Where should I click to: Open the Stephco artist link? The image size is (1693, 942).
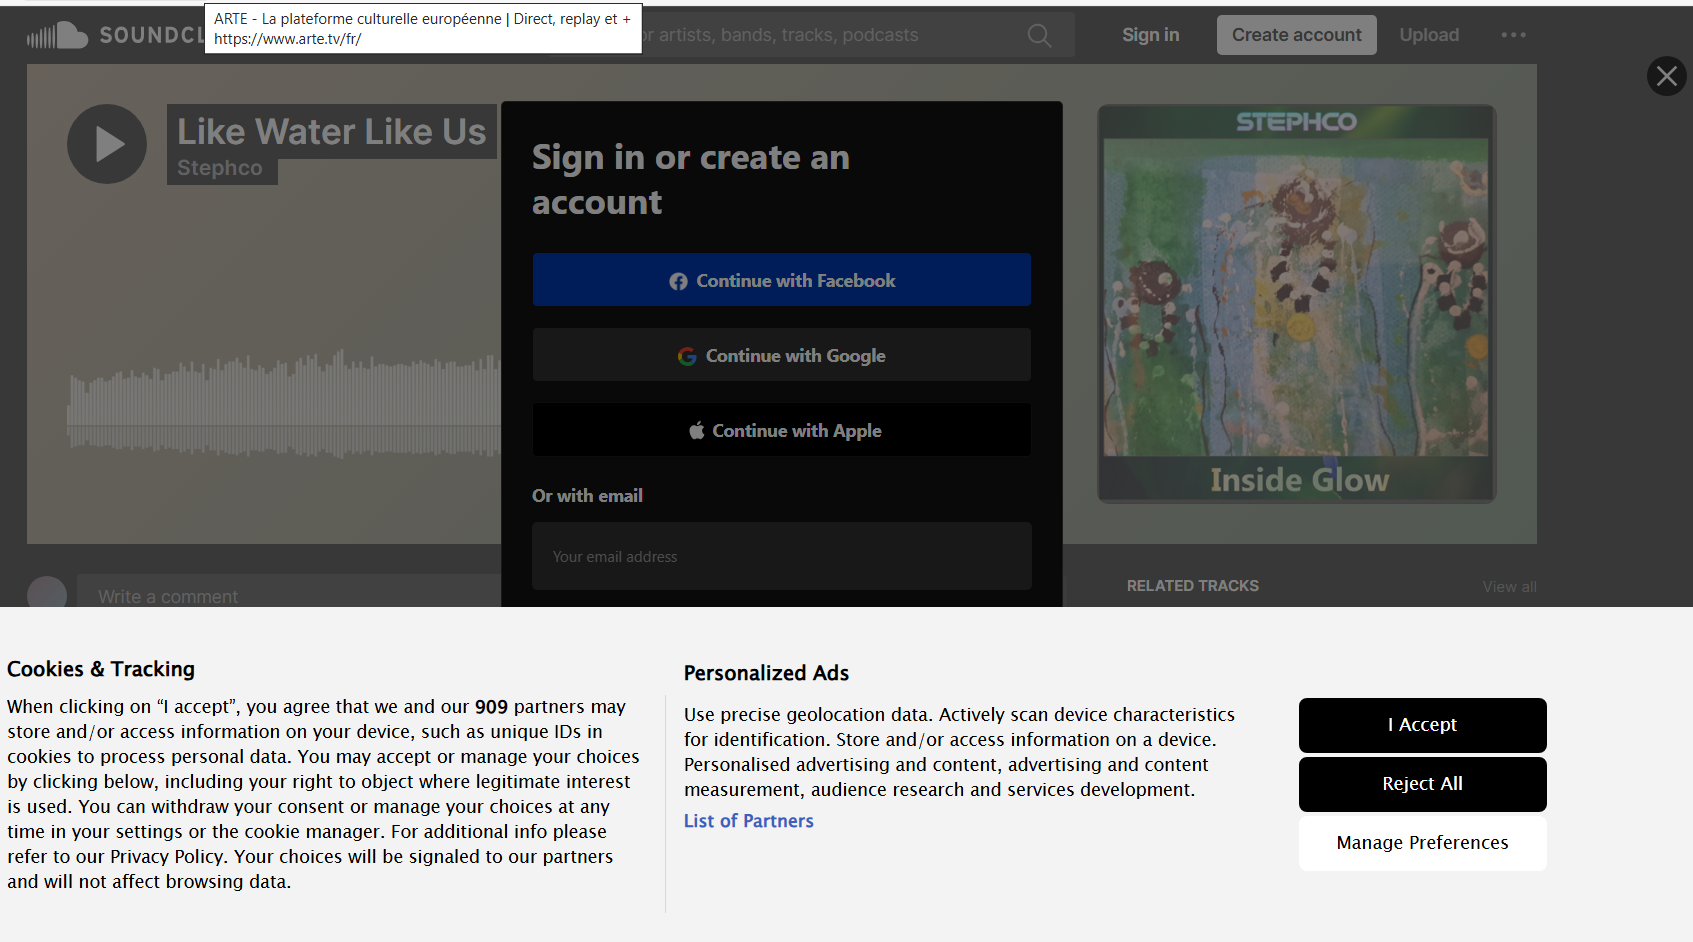click(x=220, y=168)
